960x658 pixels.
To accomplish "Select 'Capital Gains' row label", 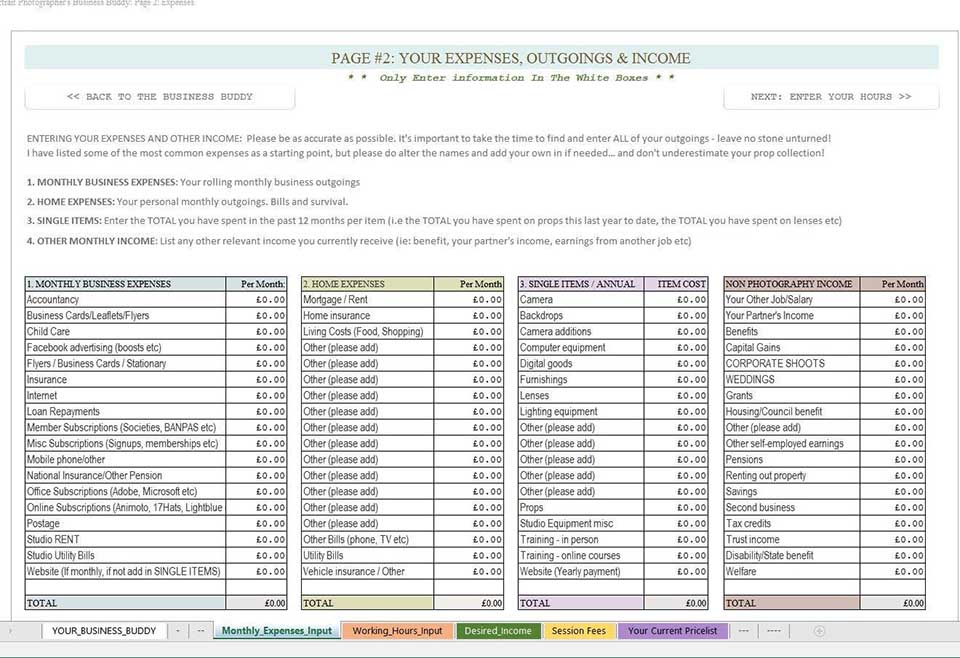I will (753, 348).
